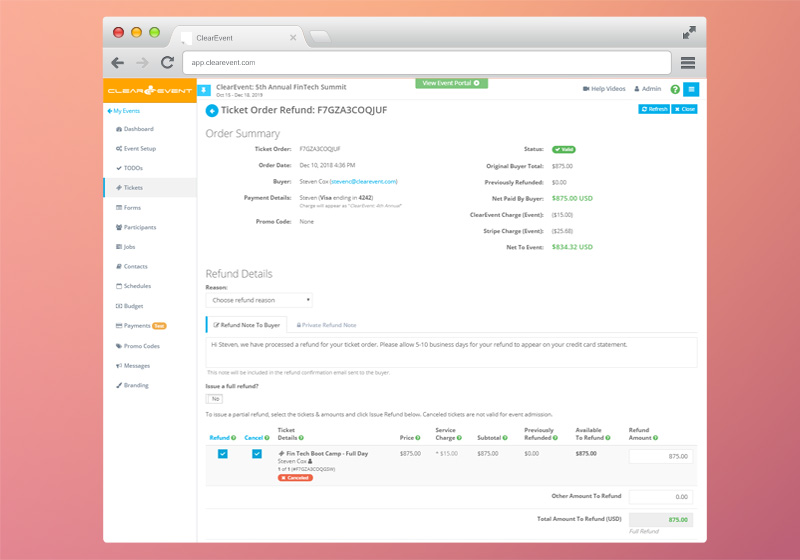Click the Refund Amount info icon
The height and width of the screenshot is (560, 800).
click(x=656, y=438)
